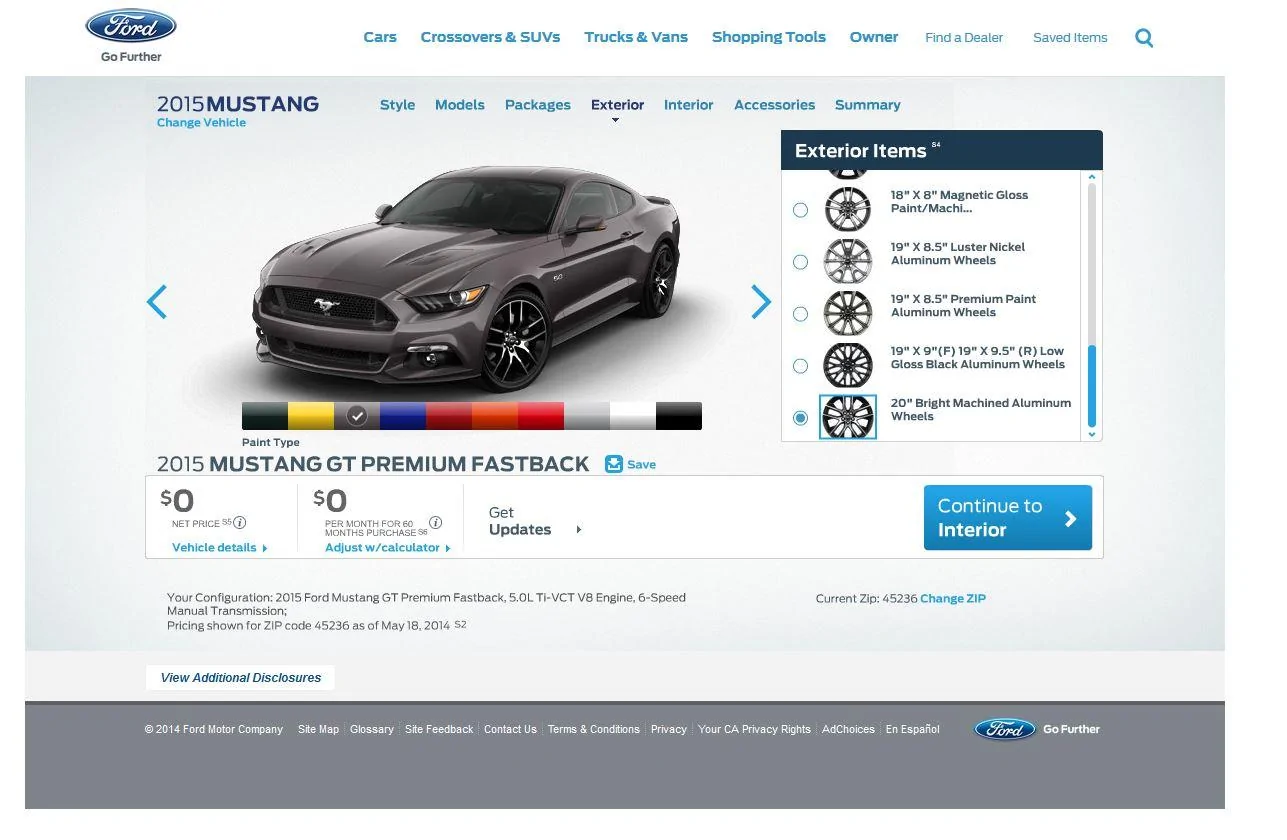Open the Crossovers & SUVs menu

tap(490, 37)
